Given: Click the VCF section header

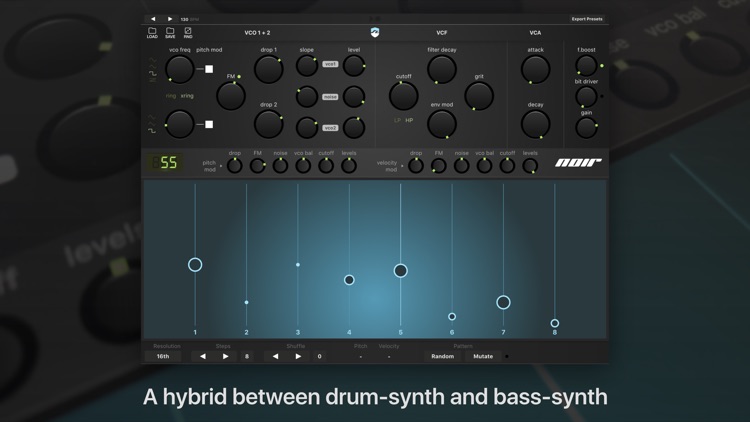Looking at the screenshot, I should (441, 33).
